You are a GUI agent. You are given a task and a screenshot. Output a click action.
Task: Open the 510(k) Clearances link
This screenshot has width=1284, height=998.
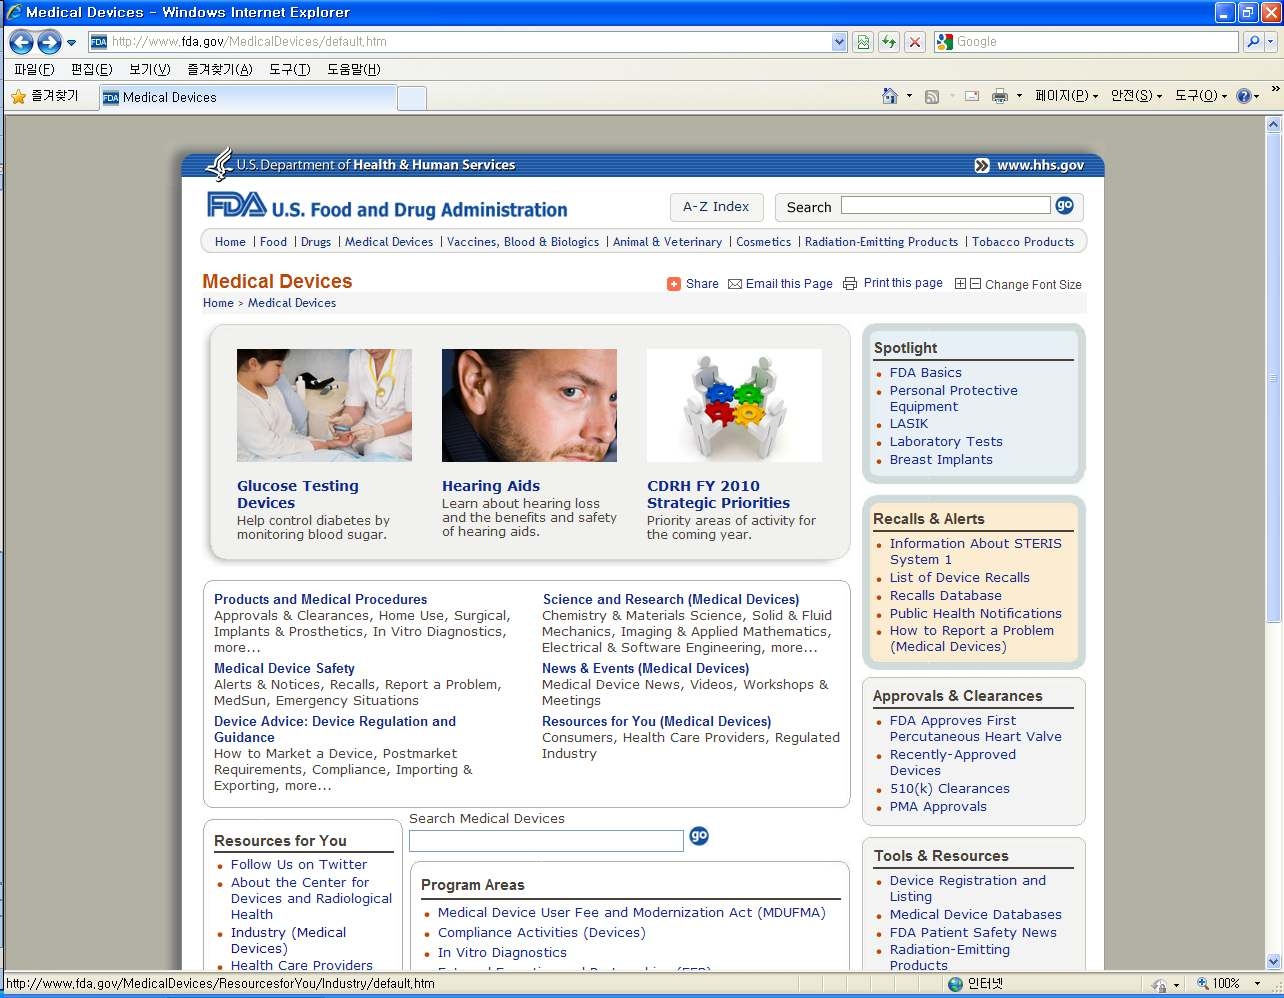point(949,789)
